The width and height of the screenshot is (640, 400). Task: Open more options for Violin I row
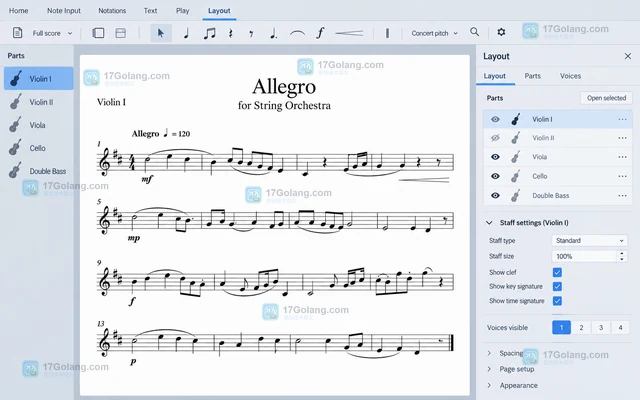[x=622, y=119]
